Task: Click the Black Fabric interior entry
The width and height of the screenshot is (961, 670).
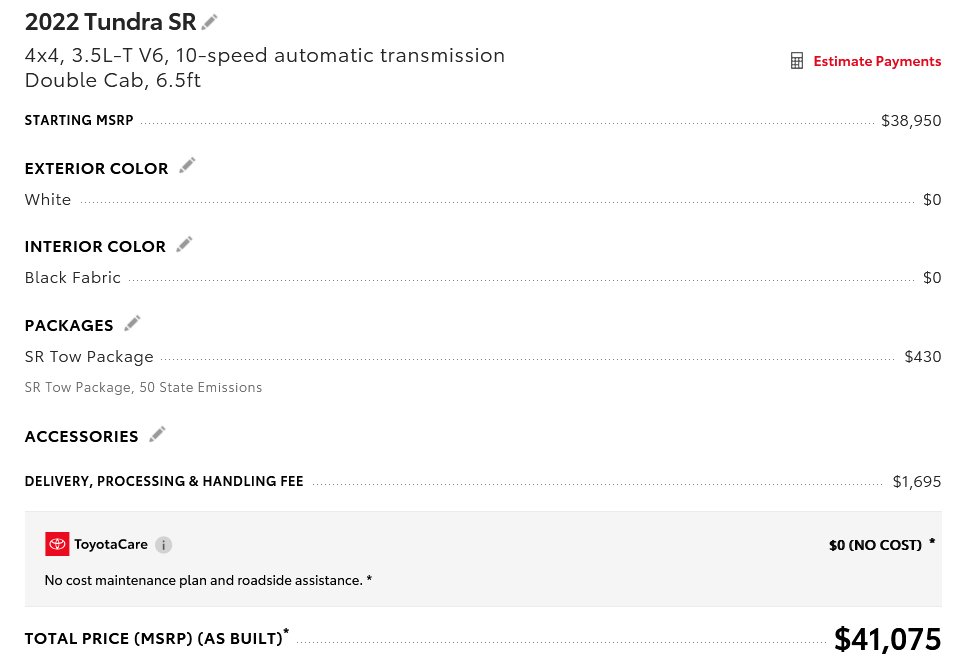Action: pos(72,277)
